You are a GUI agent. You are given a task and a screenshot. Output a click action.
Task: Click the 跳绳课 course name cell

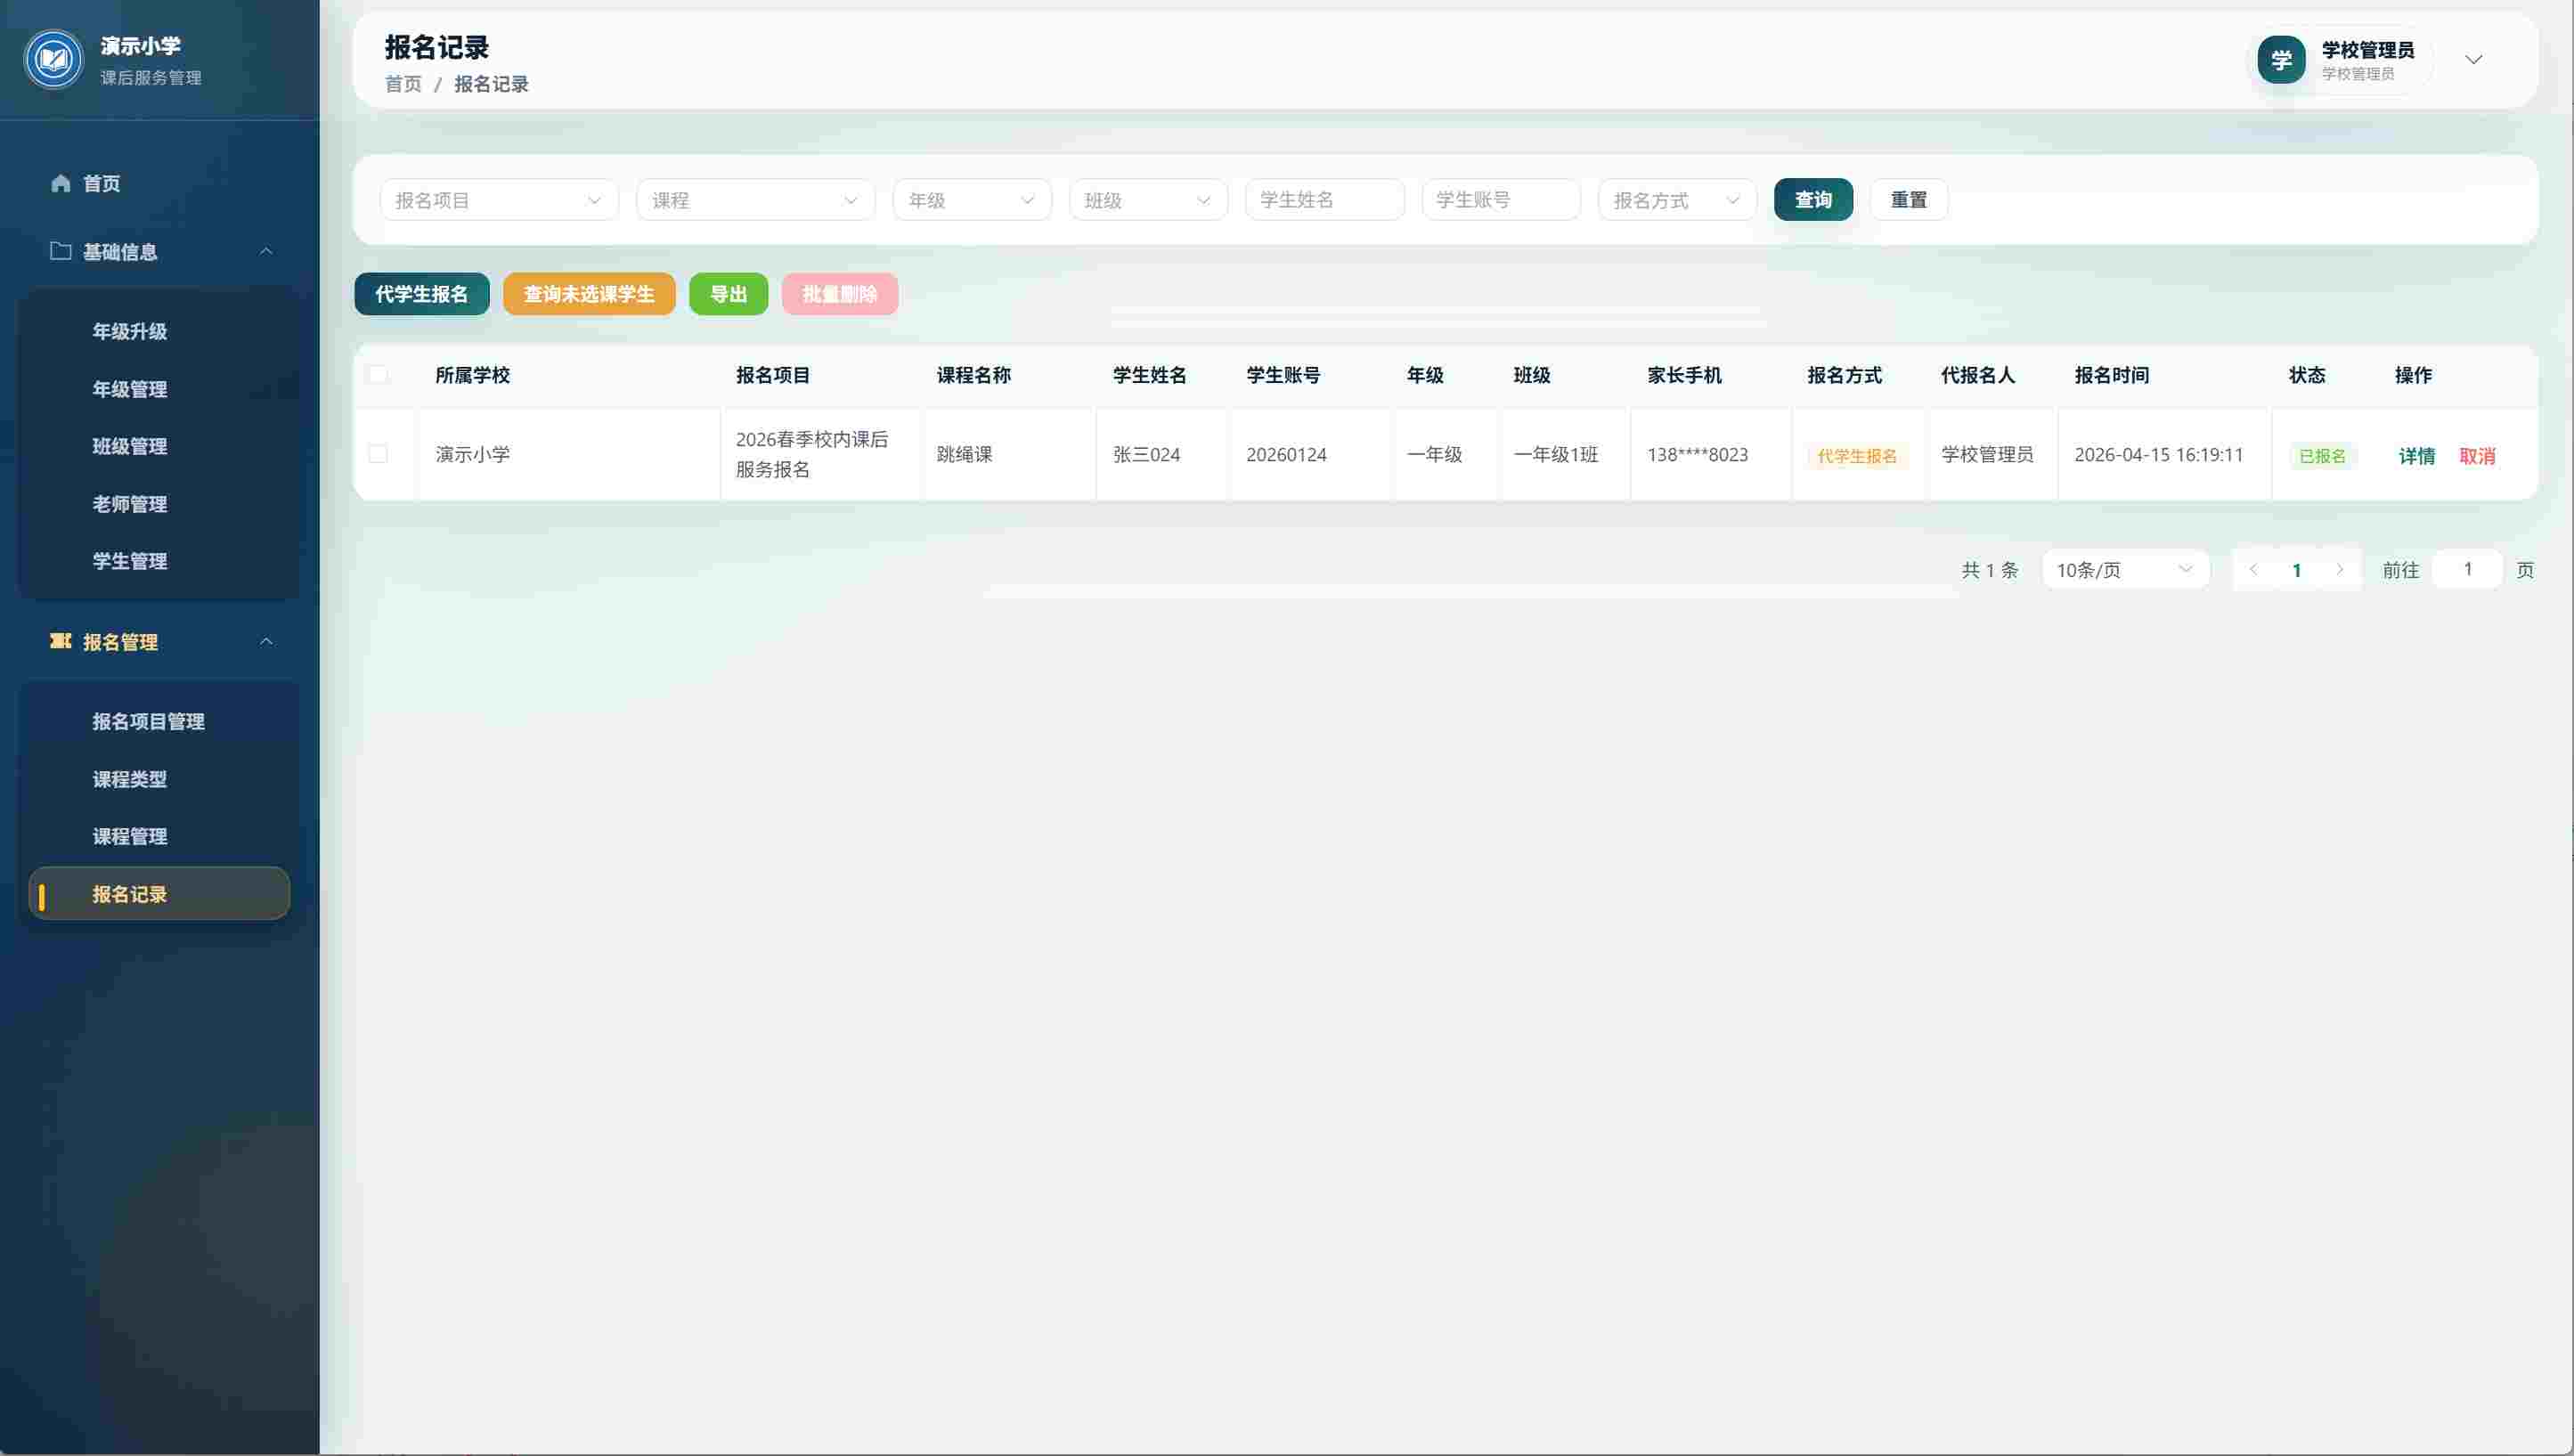[x=964, y=454]
